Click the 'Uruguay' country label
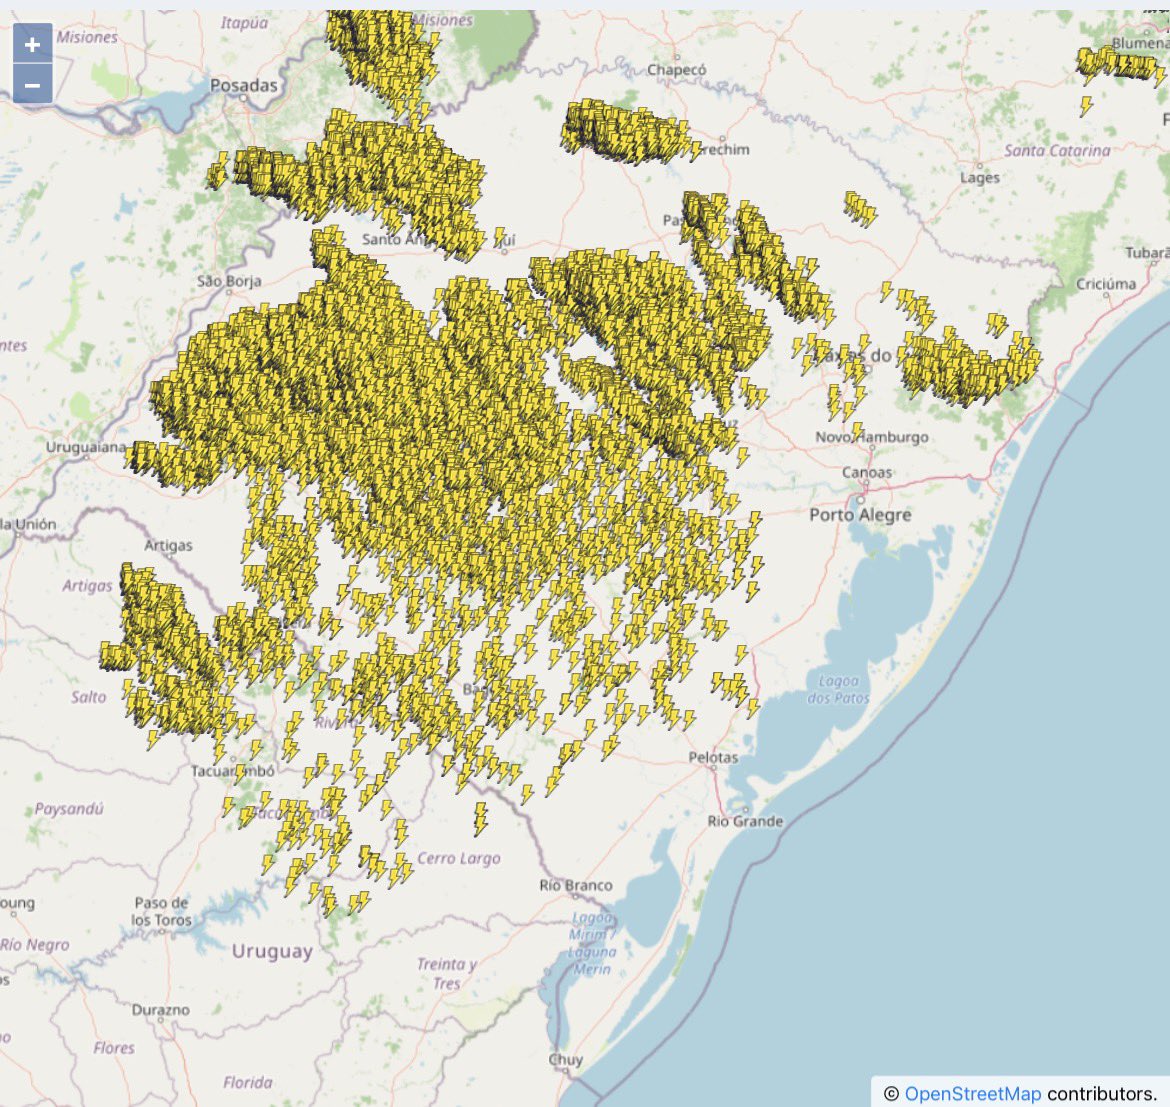The width and height of the screenshot is (1170, 1107). click(272, 952)
